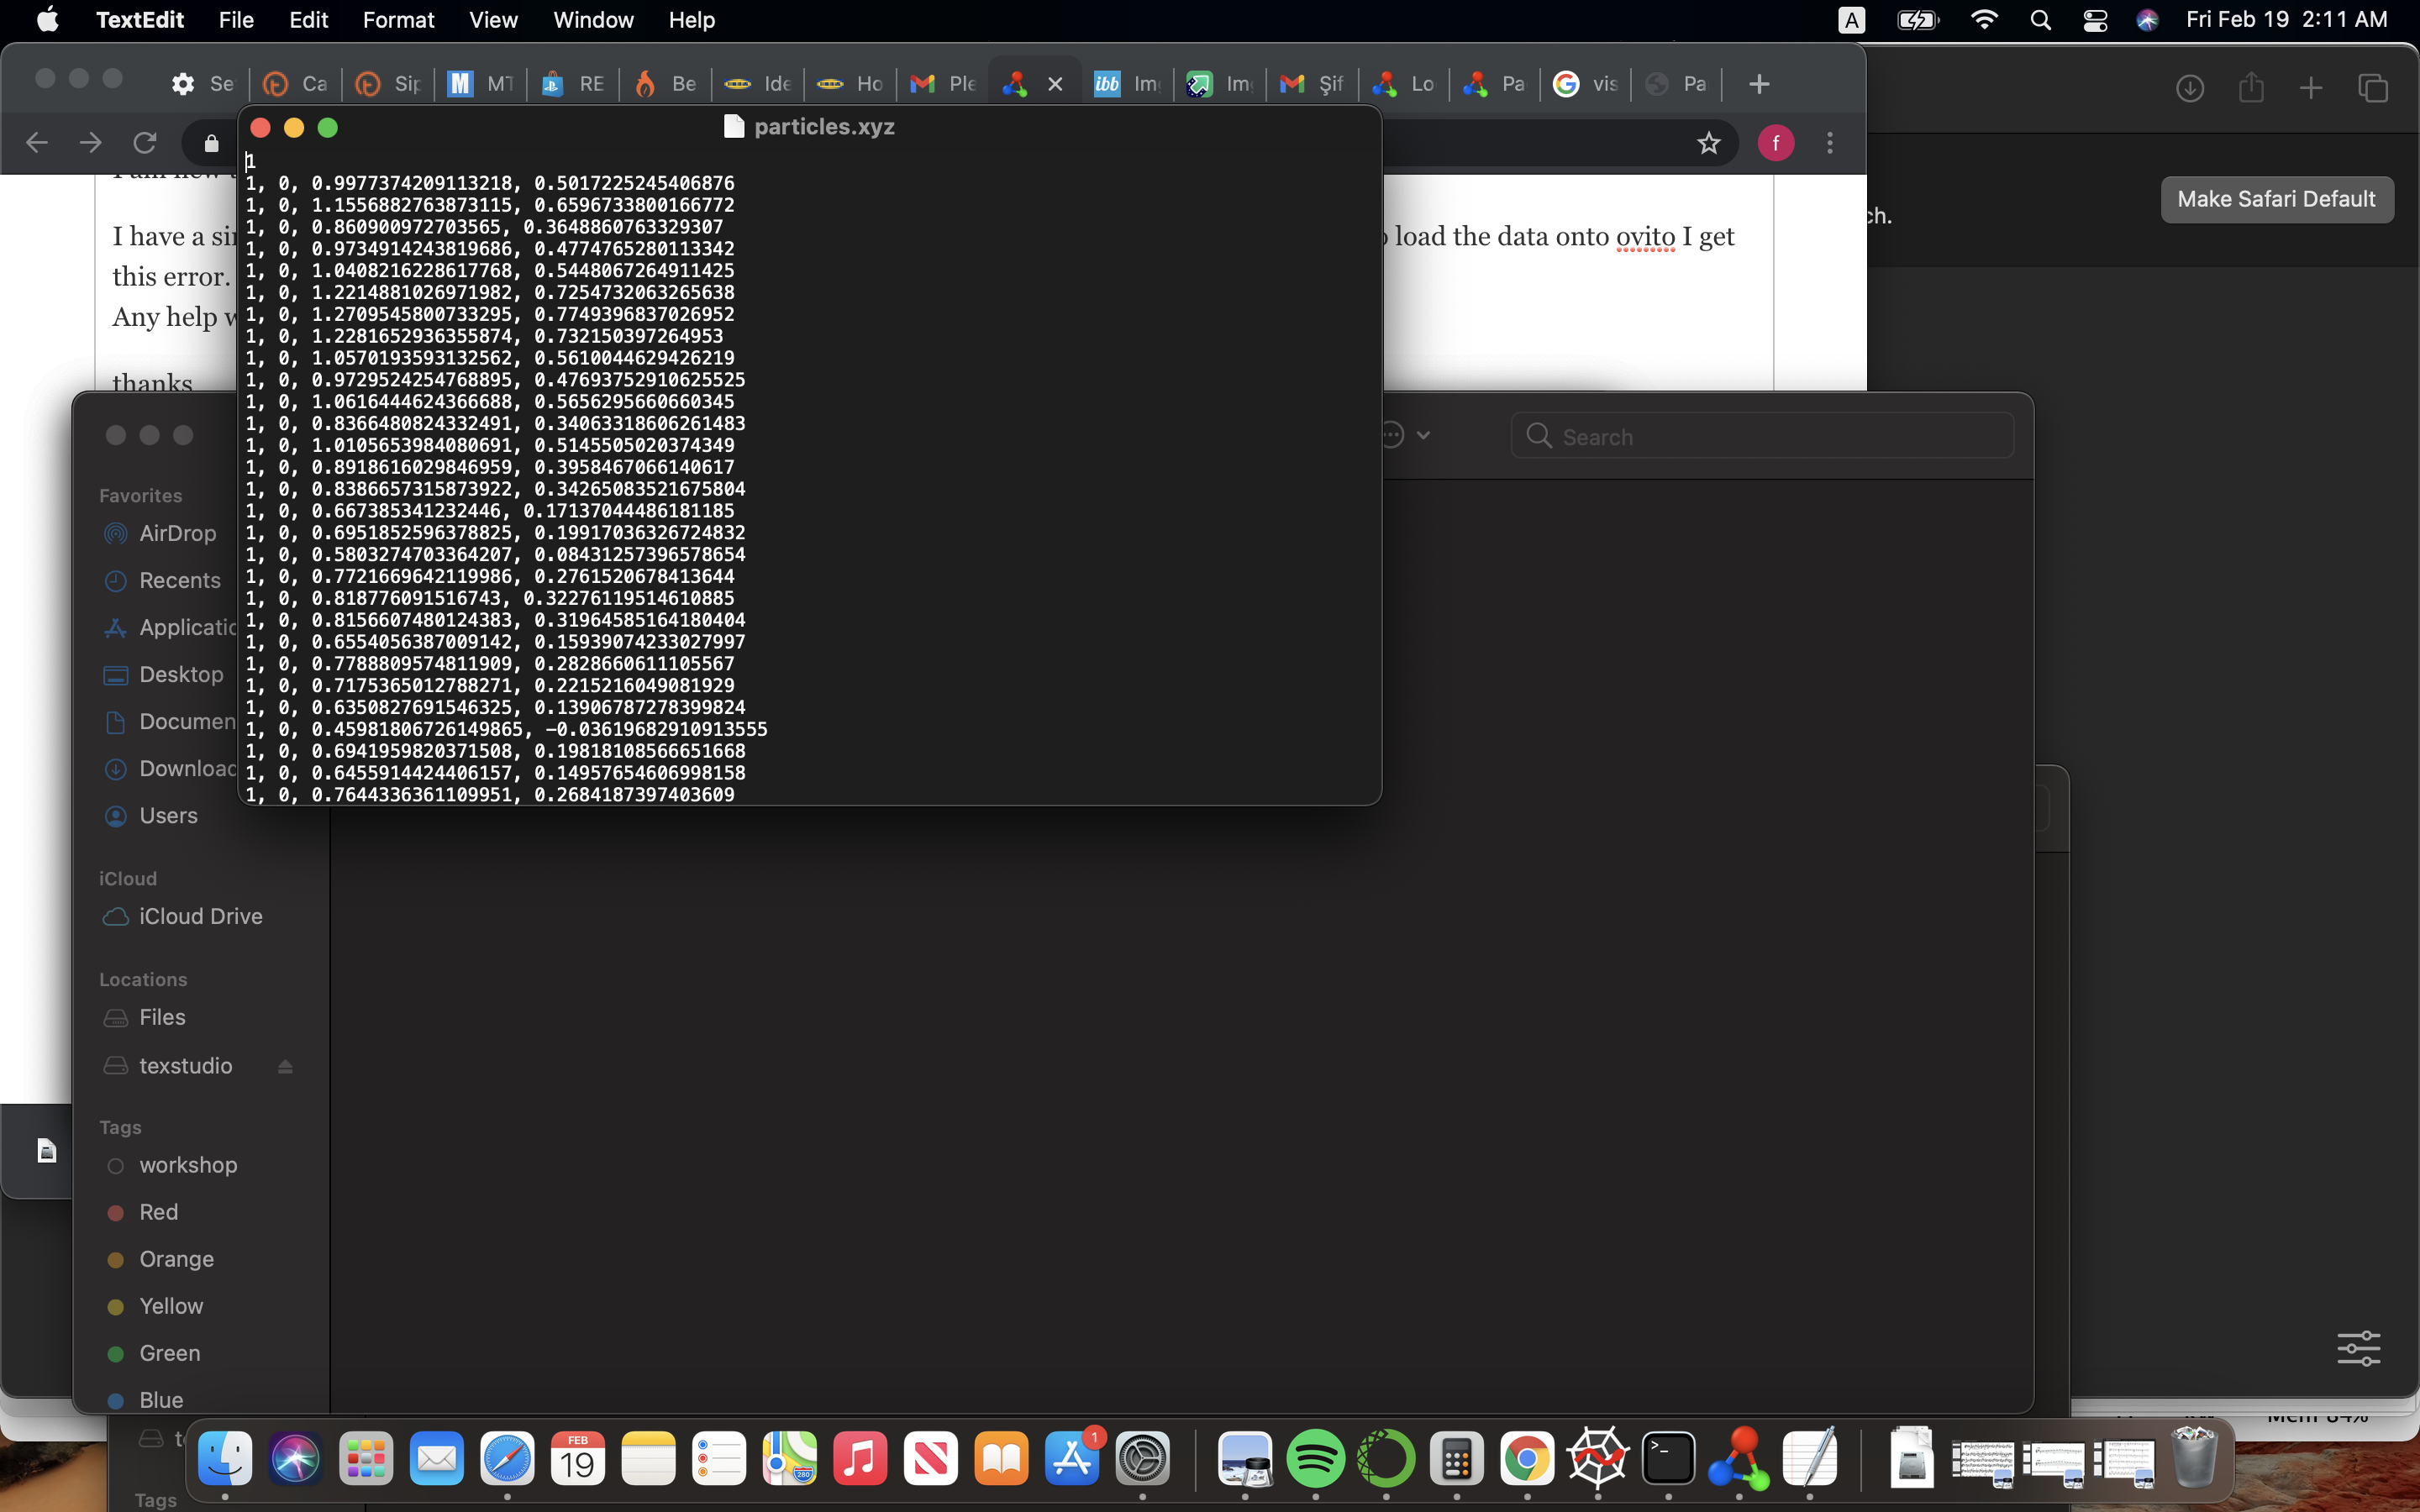The width and height of the screenshot is (2420, 1512).
Task: Eject the texstudio volume
Action: point(285,1066)
